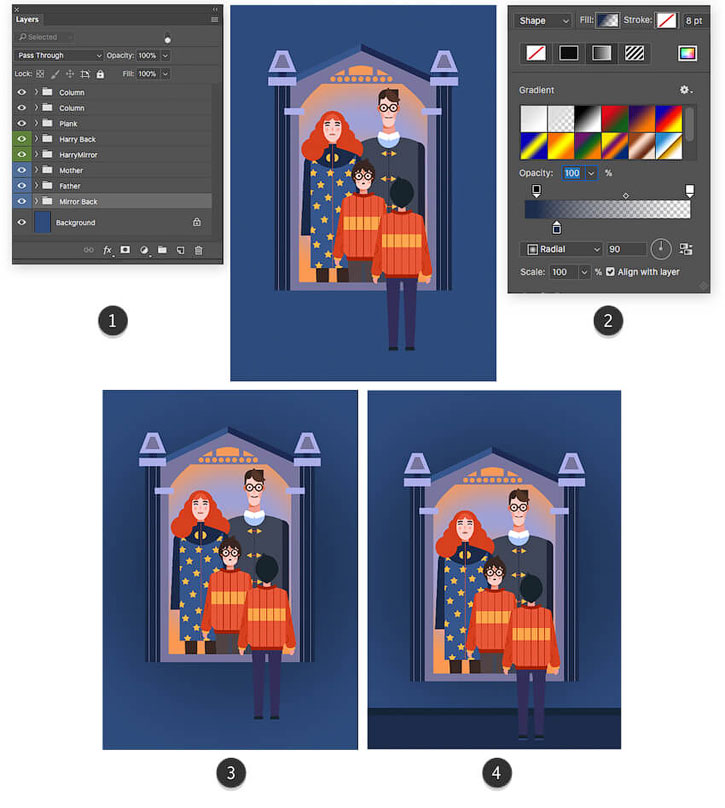Hide the Mirror Back group
The image size is (725, 808).
click(x=22, y=201)
